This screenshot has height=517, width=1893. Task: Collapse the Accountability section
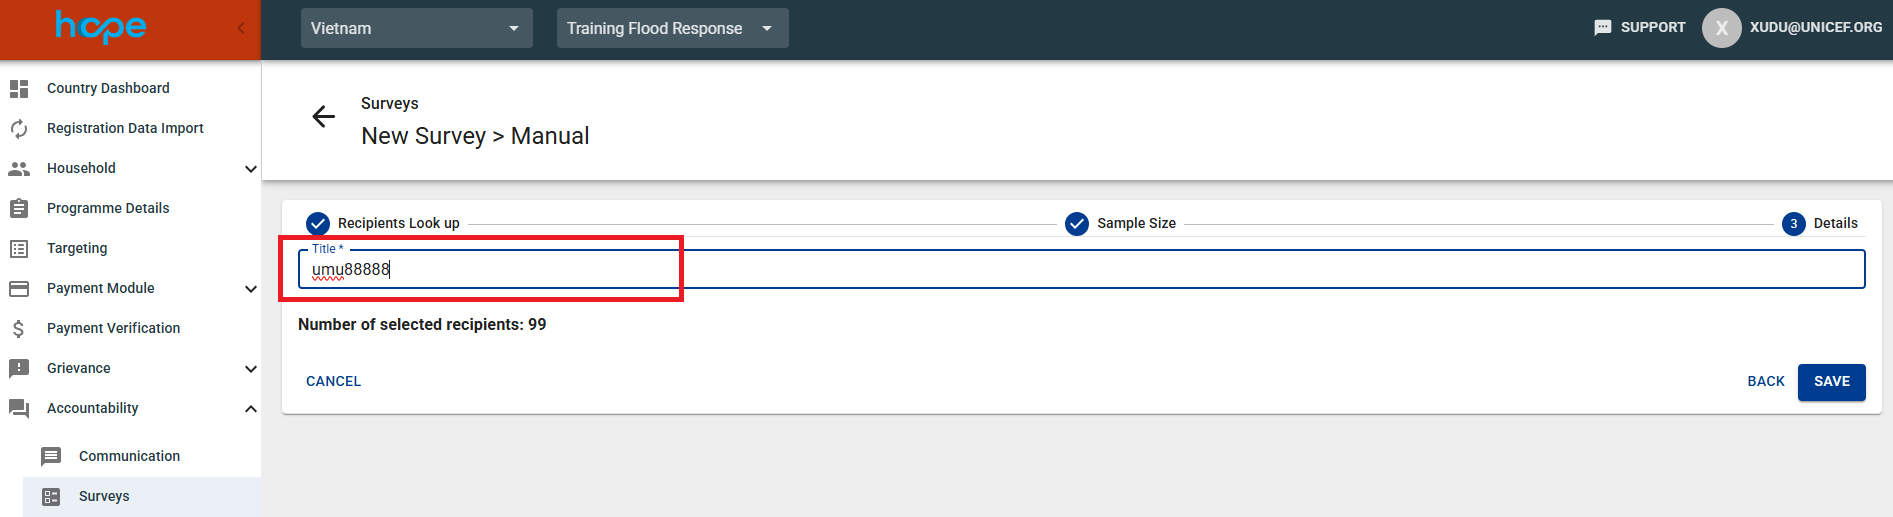click(x=250, y=409)
